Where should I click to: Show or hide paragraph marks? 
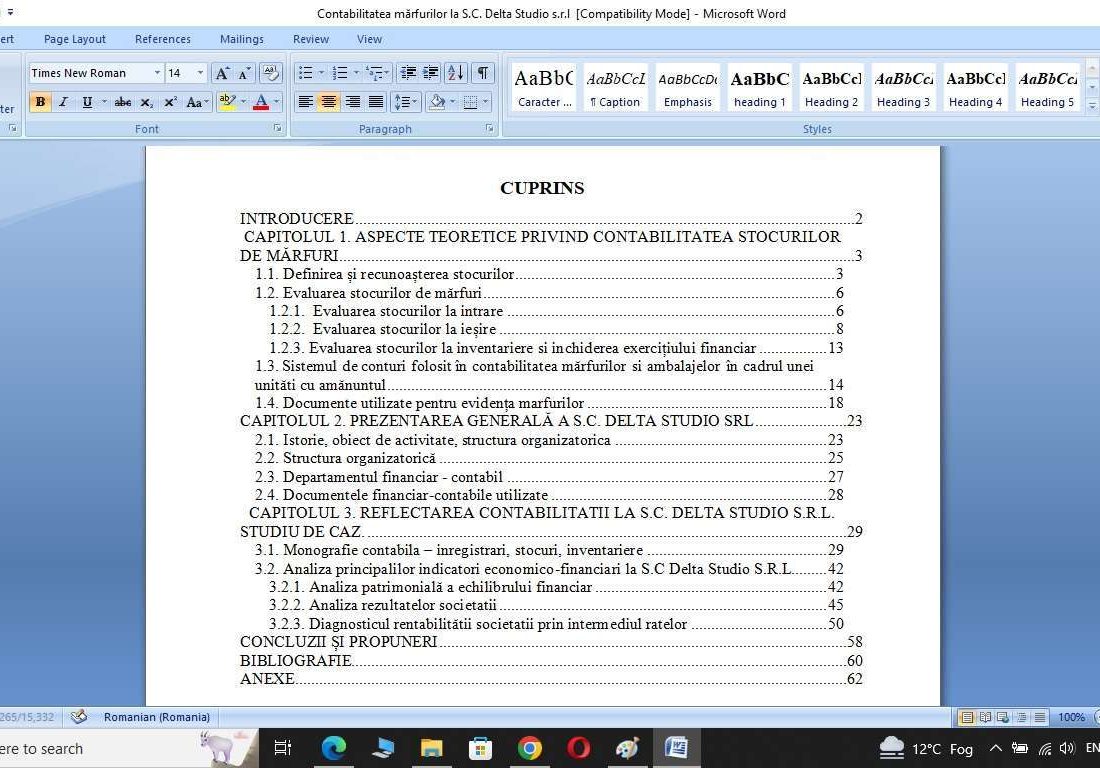pyautogui.click(x=483, y=73)
